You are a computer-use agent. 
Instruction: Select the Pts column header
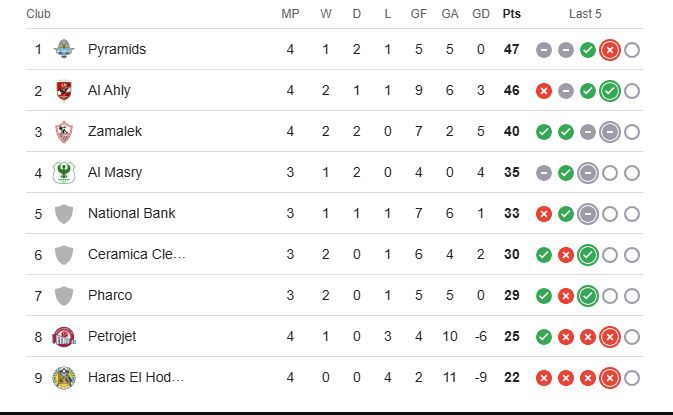pos(512,14)
